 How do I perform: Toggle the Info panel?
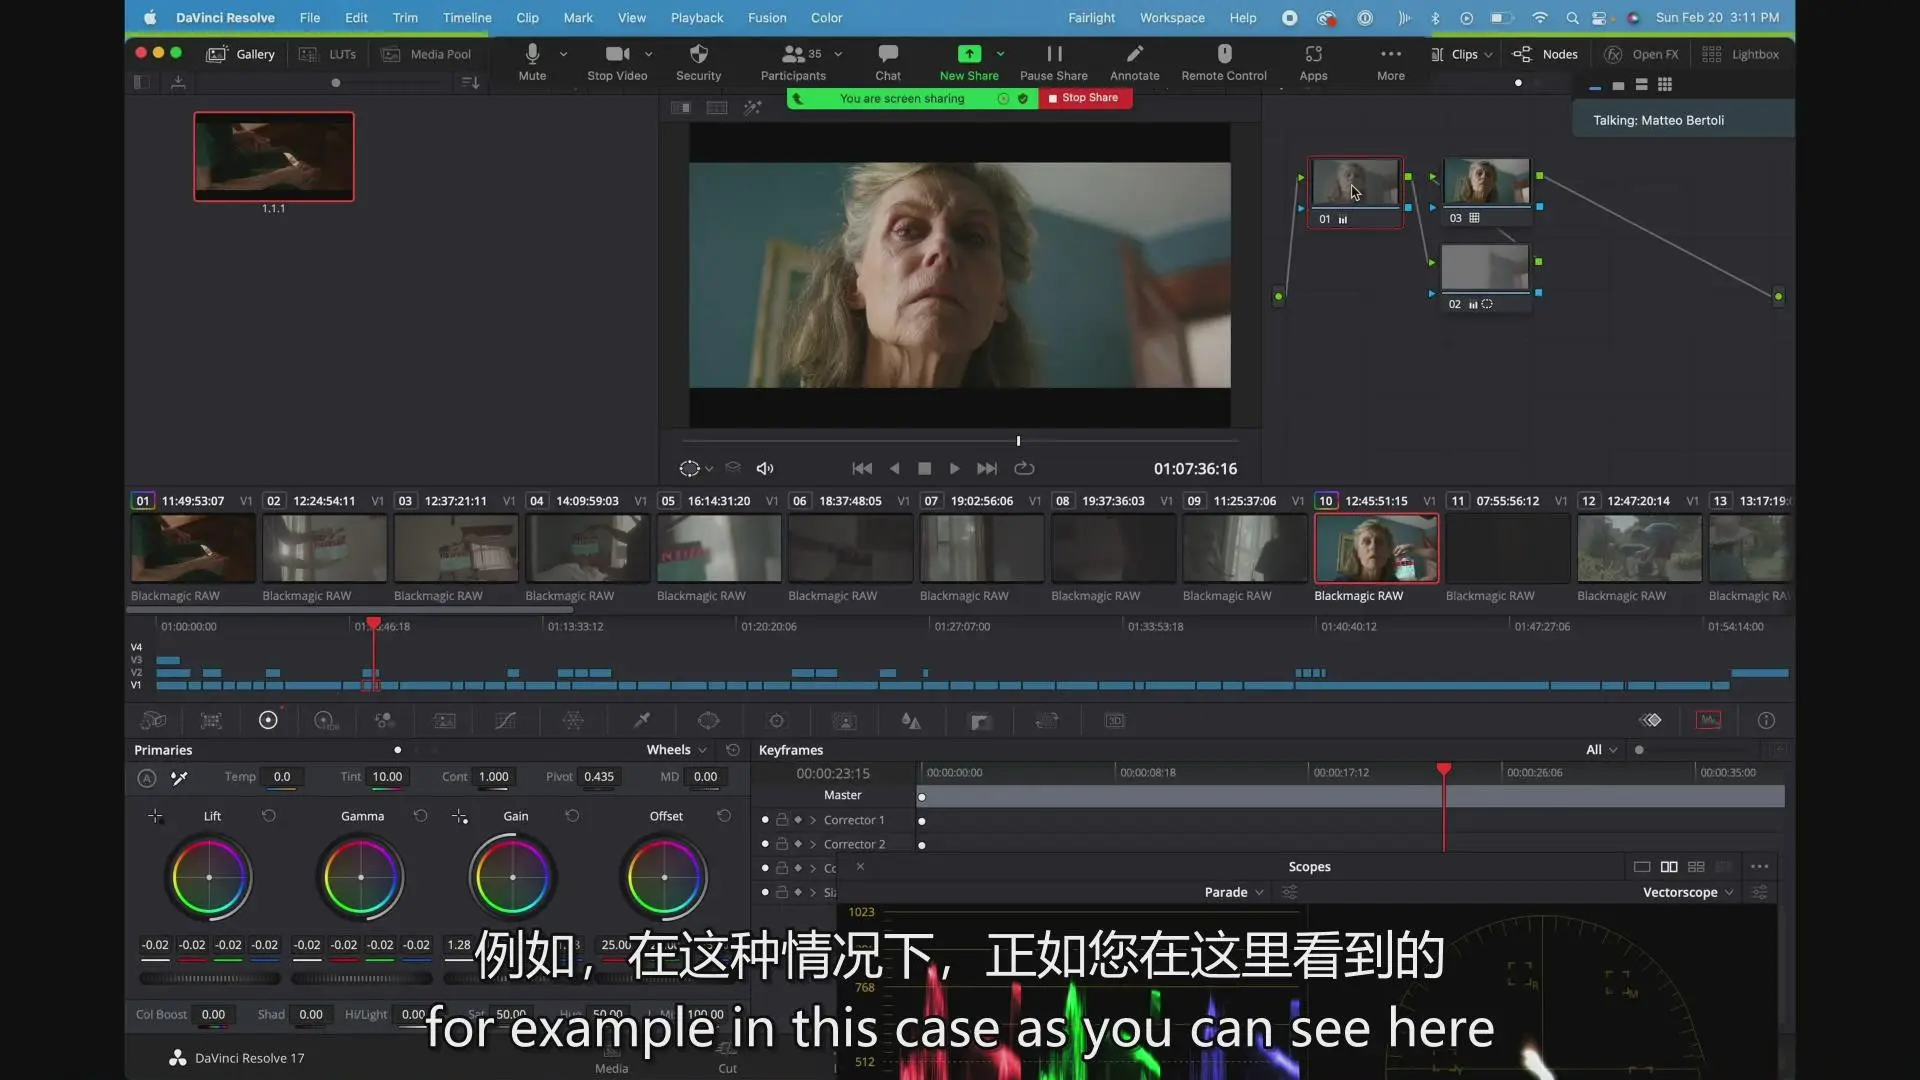(x=1766, y=720)
